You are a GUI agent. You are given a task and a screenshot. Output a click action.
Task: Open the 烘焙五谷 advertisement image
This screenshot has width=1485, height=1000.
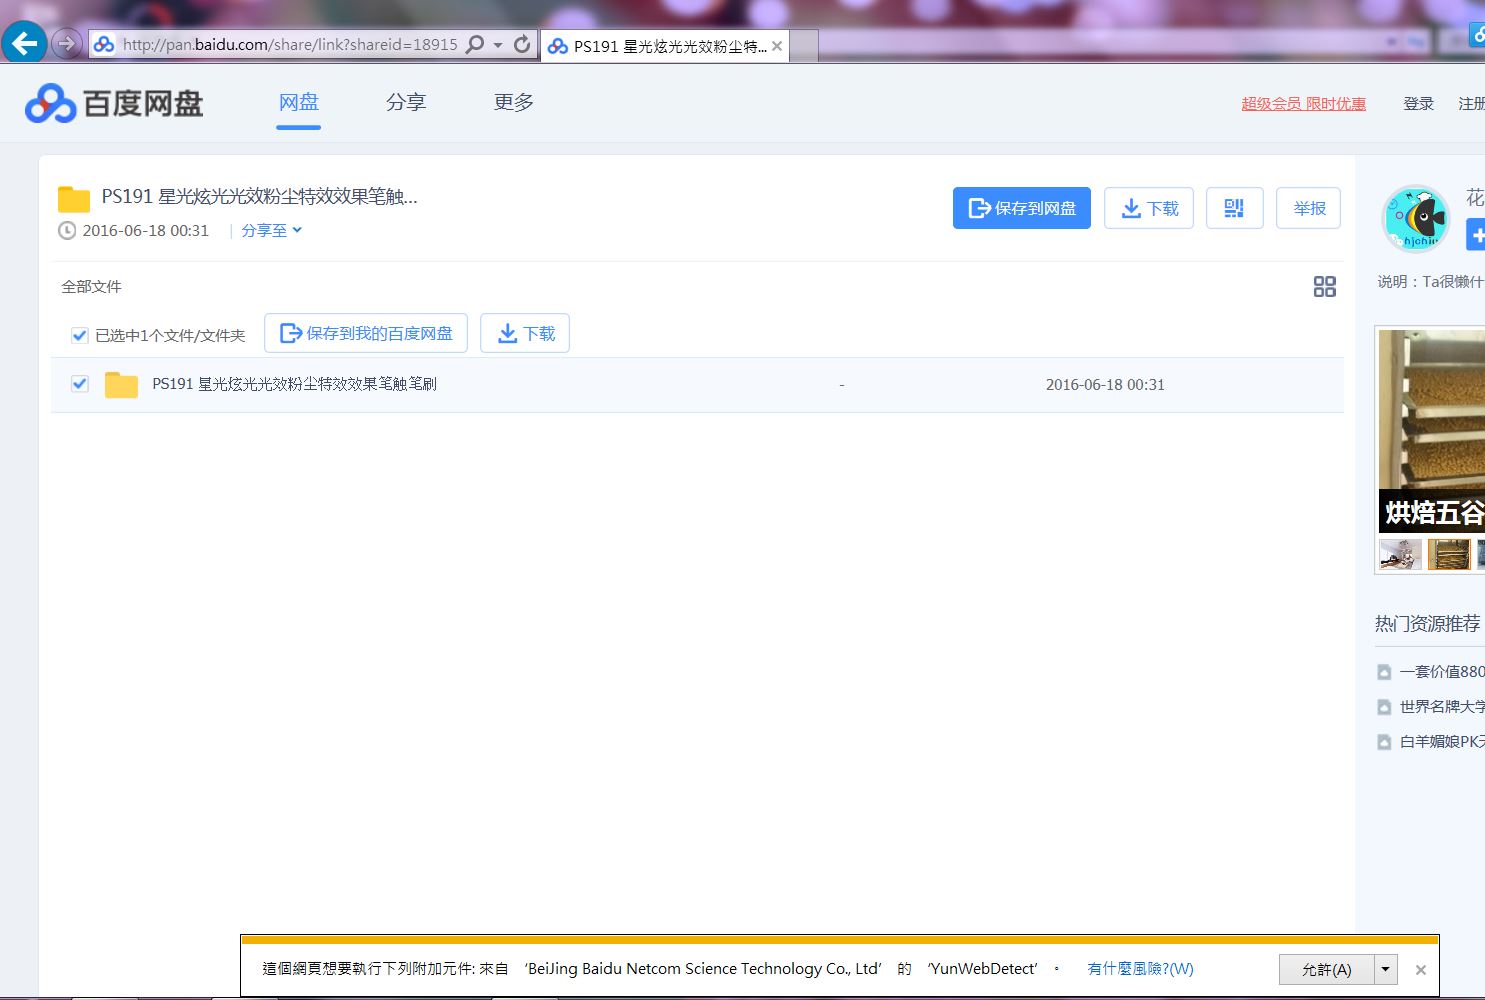pos(1431,431)
